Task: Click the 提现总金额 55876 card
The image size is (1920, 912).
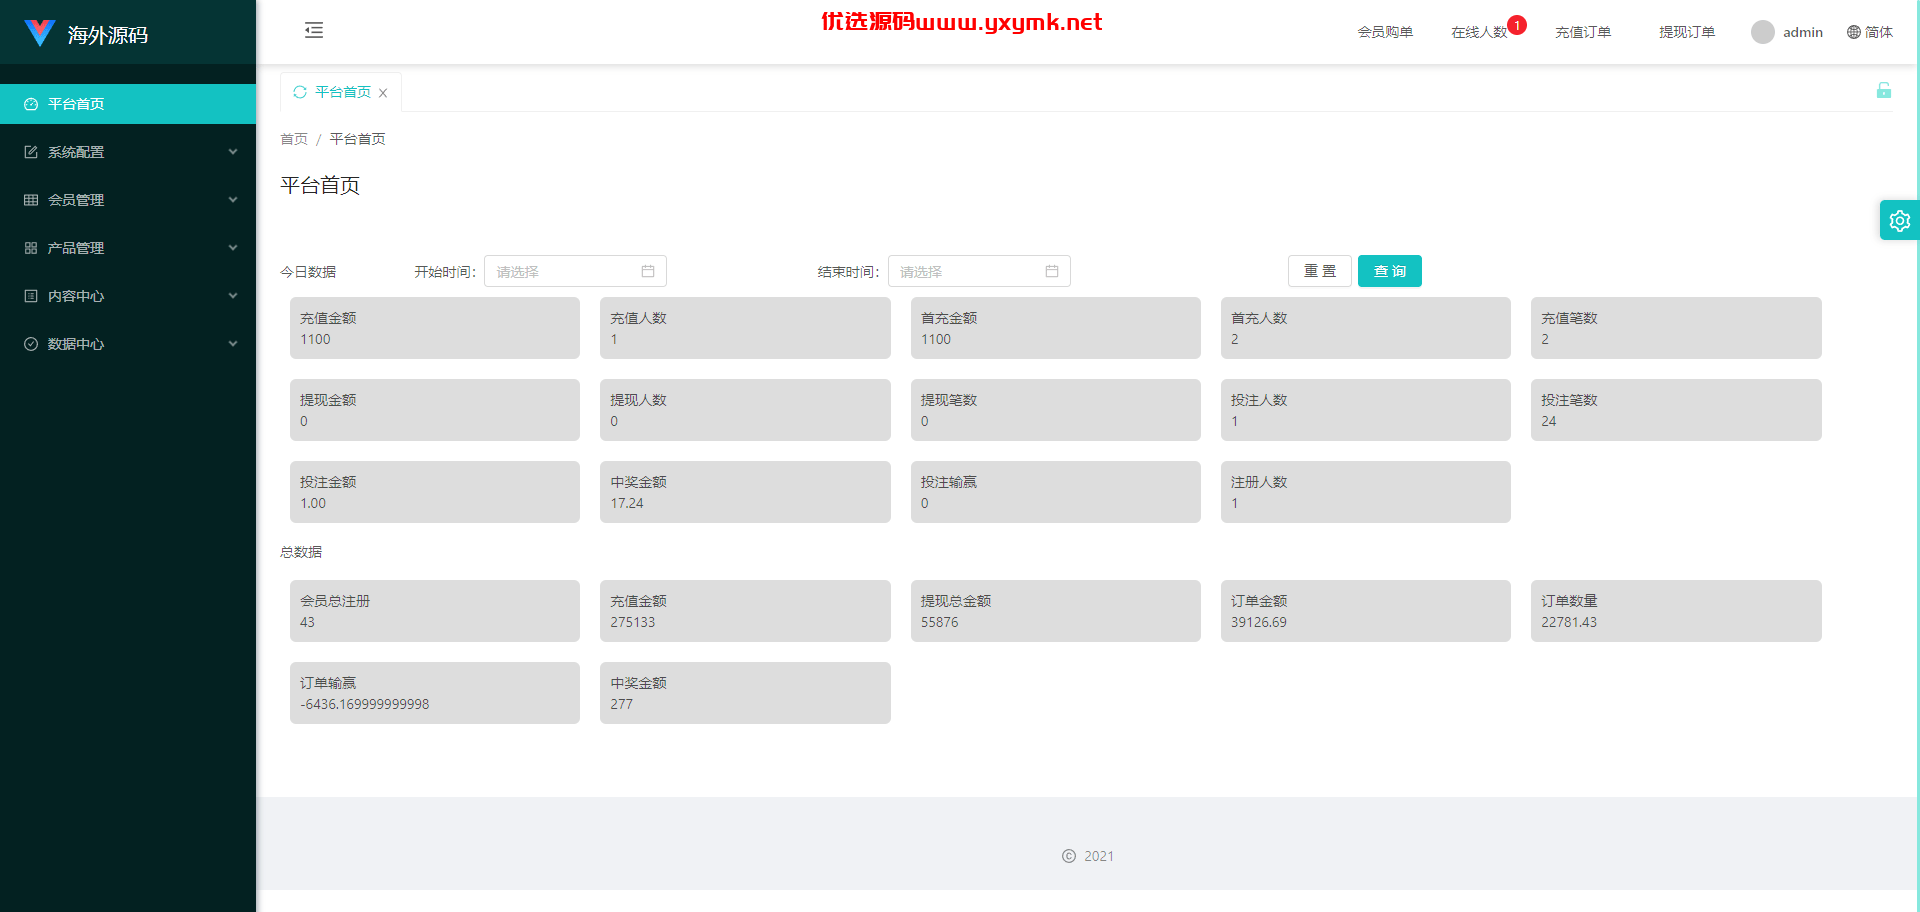Action: point(1056,611)
